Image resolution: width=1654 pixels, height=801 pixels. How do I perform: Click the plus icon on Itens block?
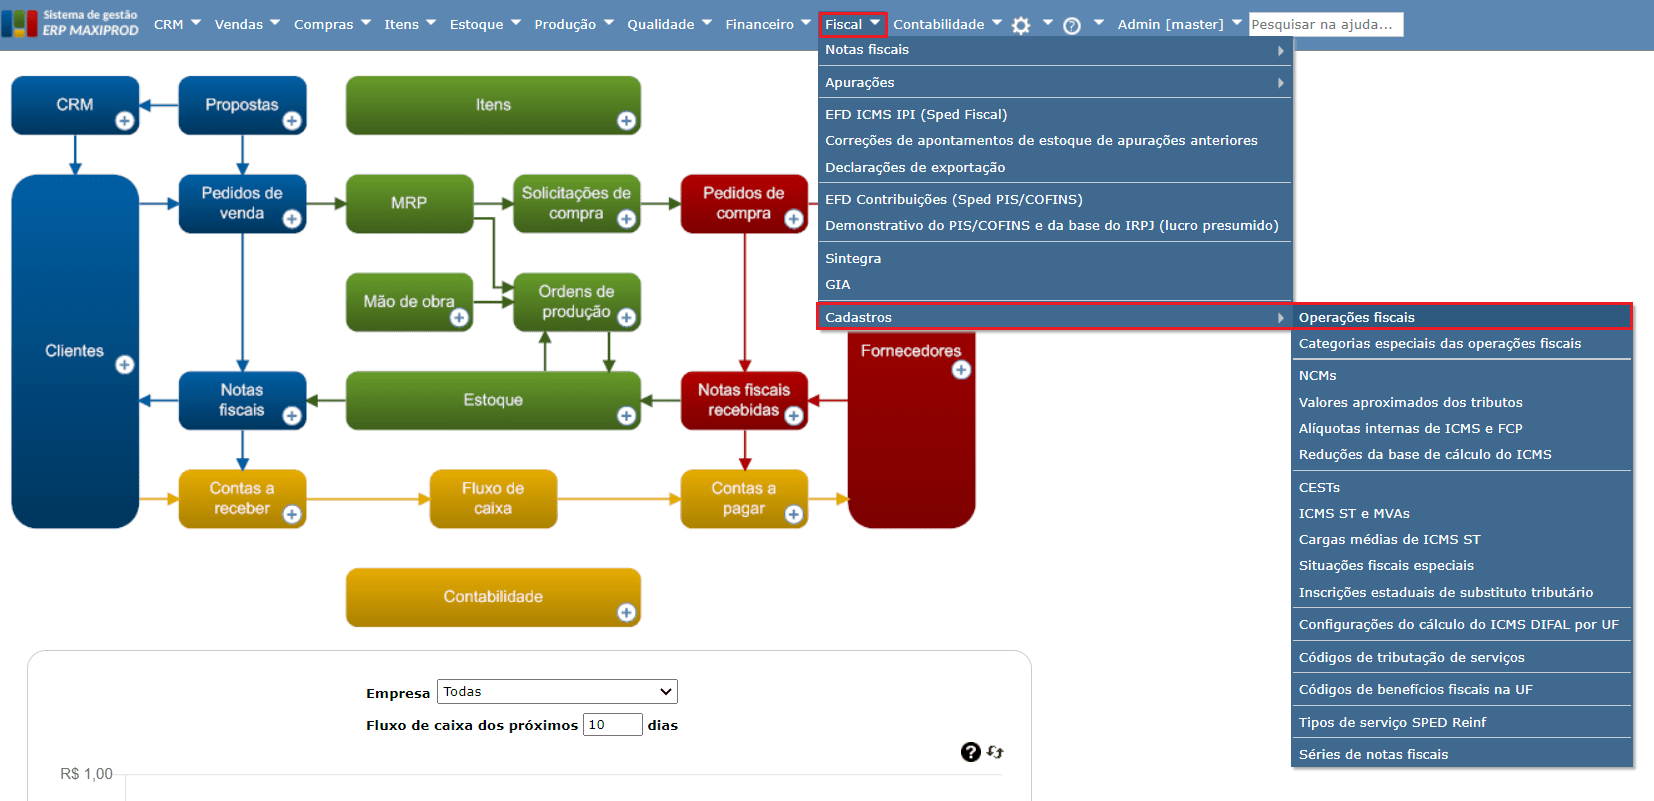pyautogui.click(x=627, y=121)
